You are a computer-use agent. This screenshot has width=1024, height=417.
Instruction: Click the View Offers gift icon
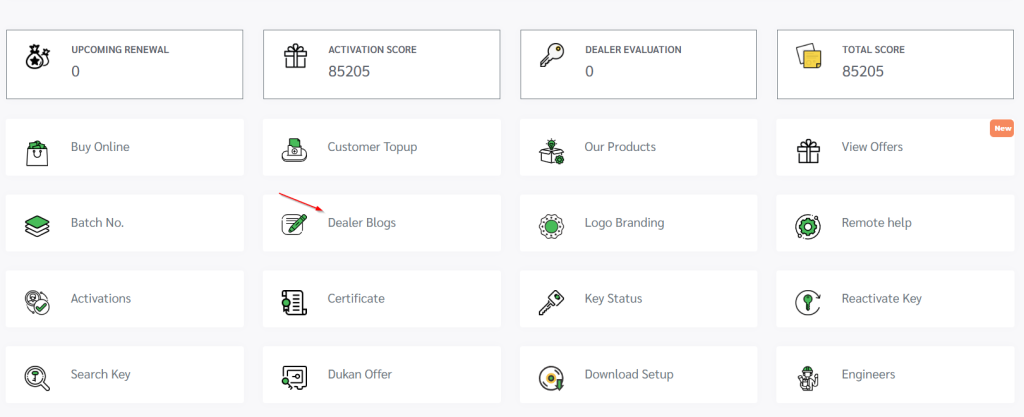click(808, 149)
